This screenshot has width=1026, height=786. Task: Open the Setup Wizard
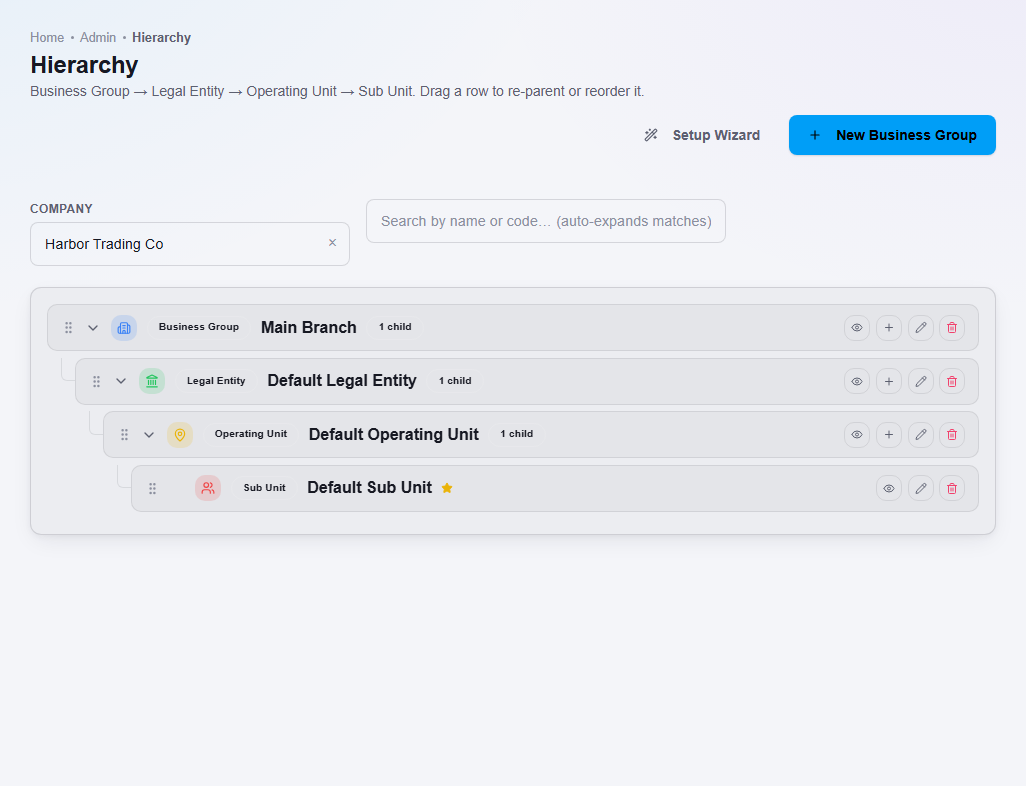coord(702,135)
